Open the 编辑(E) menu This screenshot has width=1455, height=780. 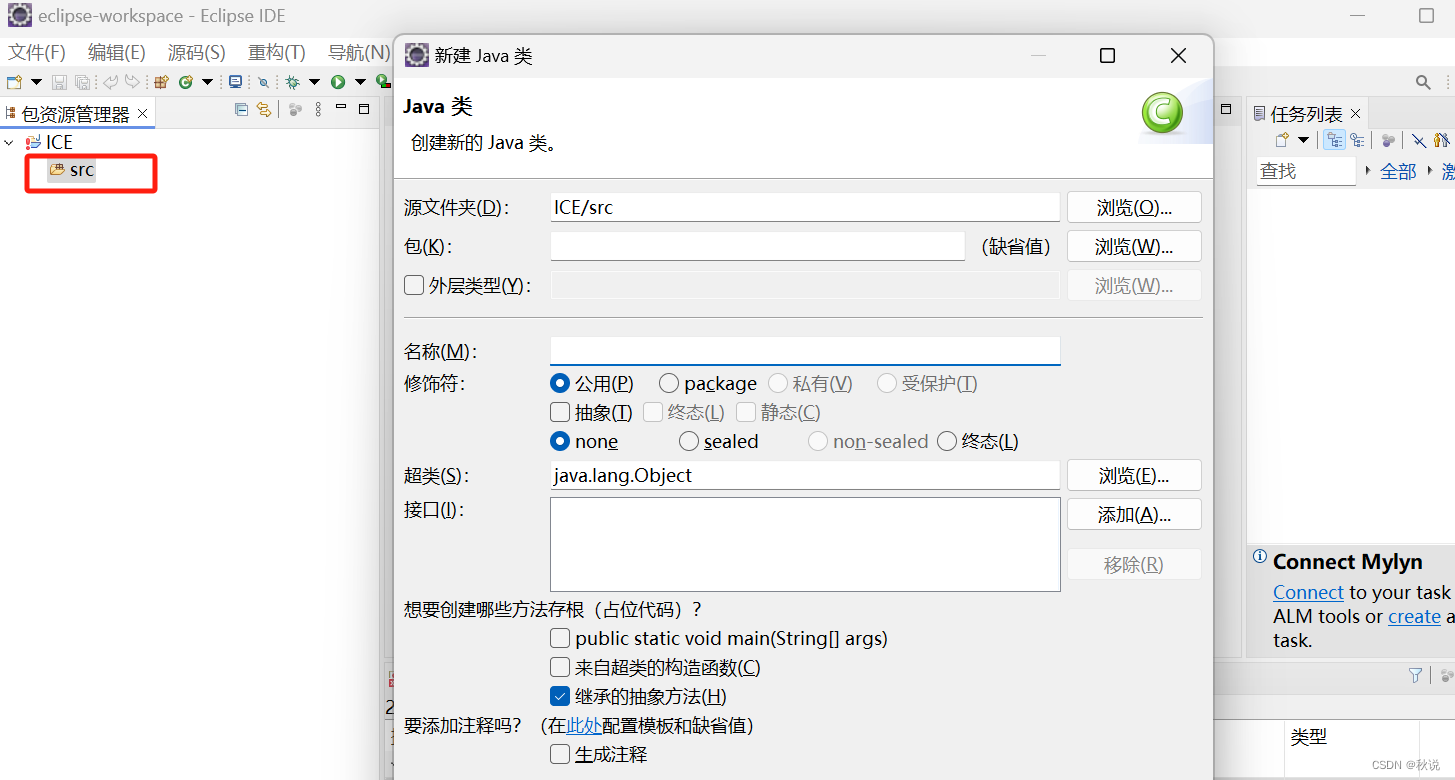point(117,53)
